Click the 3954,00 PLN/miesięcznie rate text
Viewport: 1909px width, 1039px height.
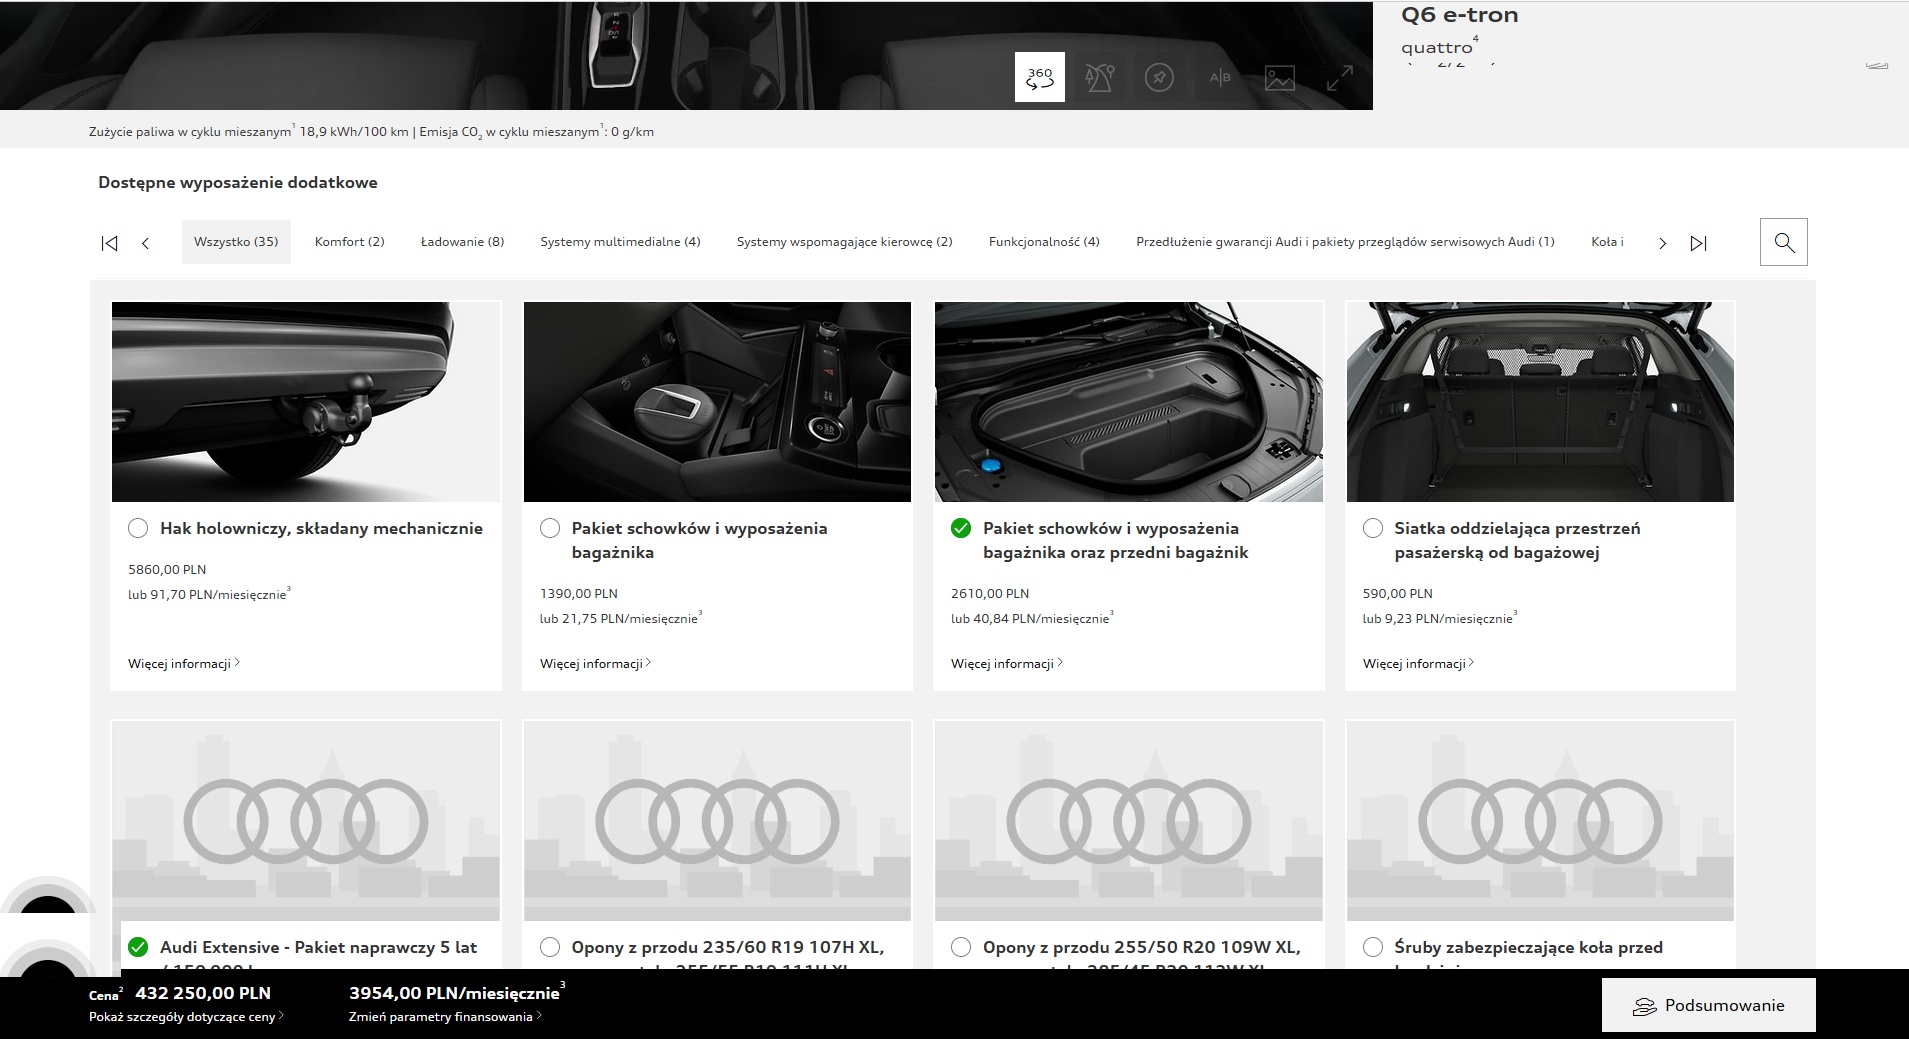pyautogui.click(x=454, y=993)
